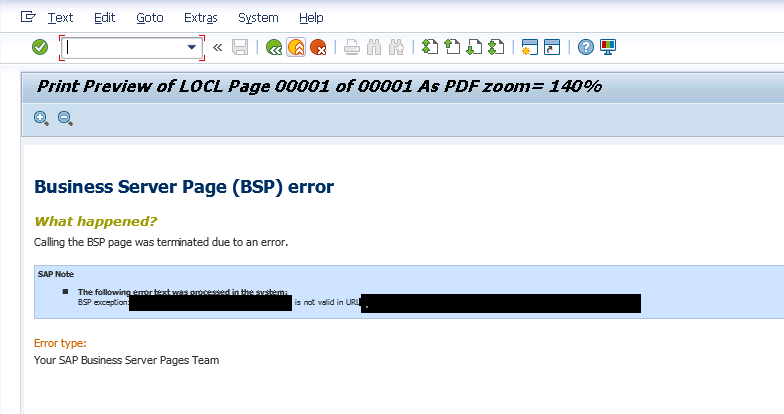Click the orange Exit icon
The height and width of the screenshot is (414, 784).
click(x=296, y=48)
